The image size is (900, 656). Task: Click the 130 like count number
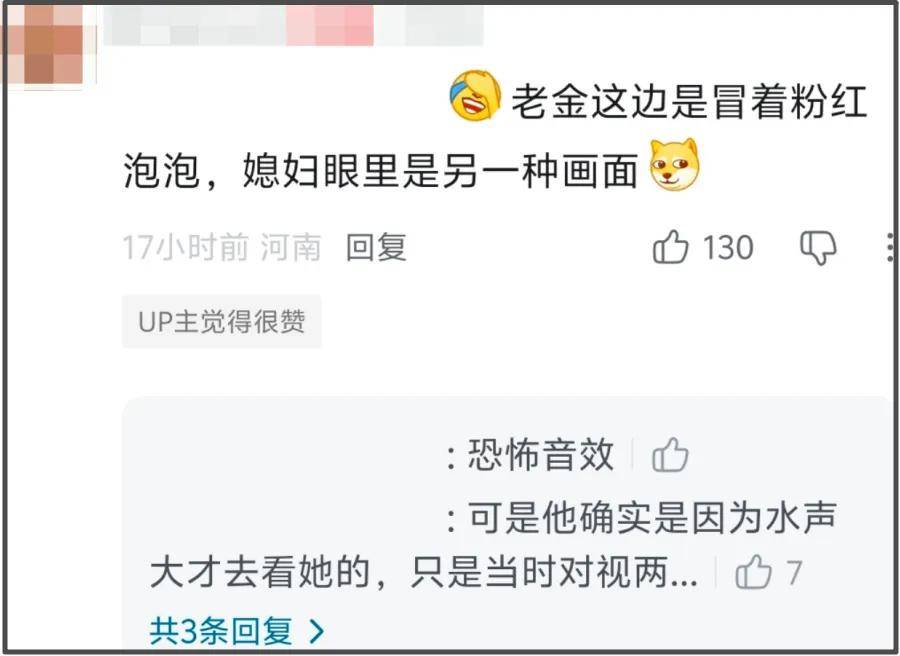tap(728, 248)
